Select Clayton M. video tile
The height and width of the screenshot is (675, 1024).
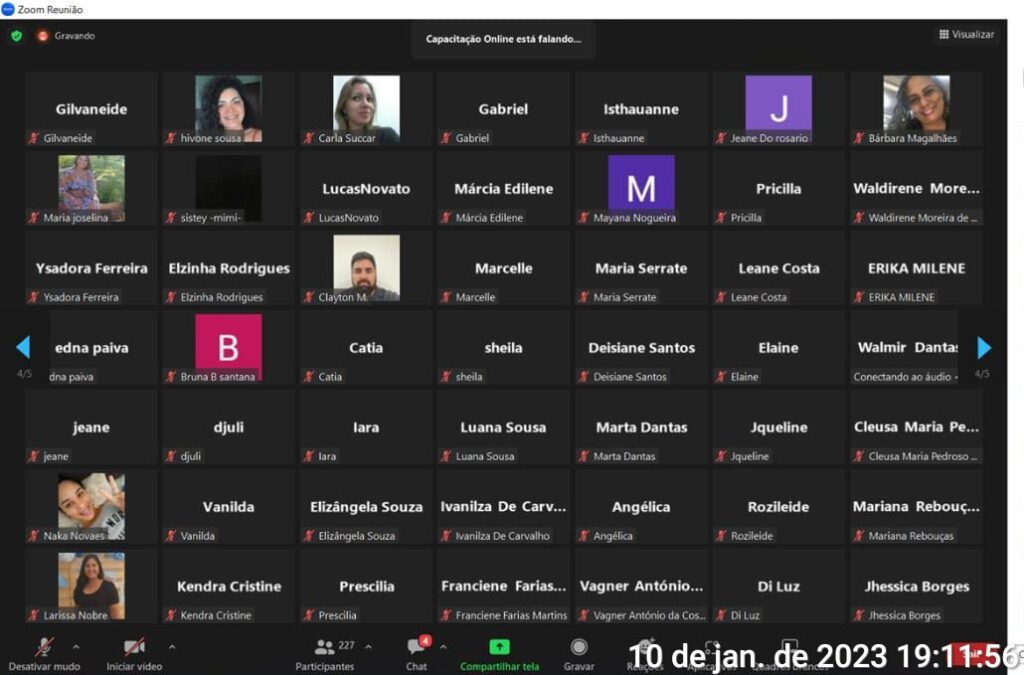pyautogui.click(x=366, y=267)
